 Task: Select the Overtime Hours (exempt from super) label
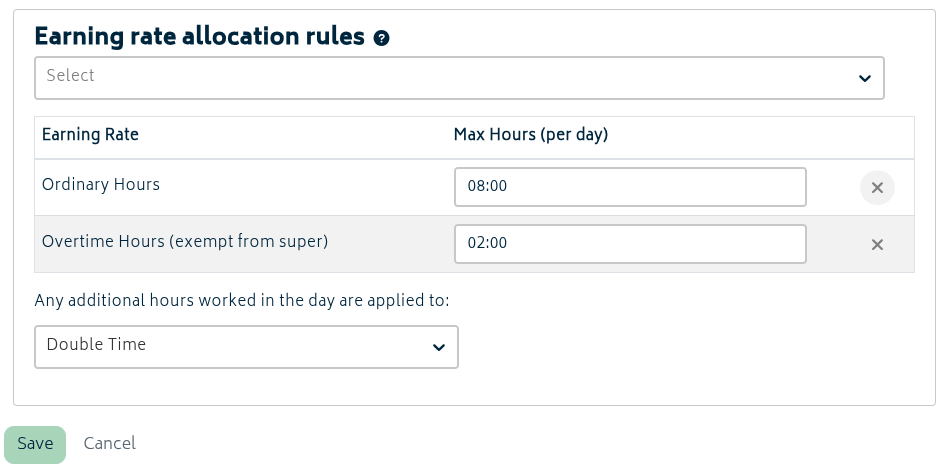(x=185, y=242)
